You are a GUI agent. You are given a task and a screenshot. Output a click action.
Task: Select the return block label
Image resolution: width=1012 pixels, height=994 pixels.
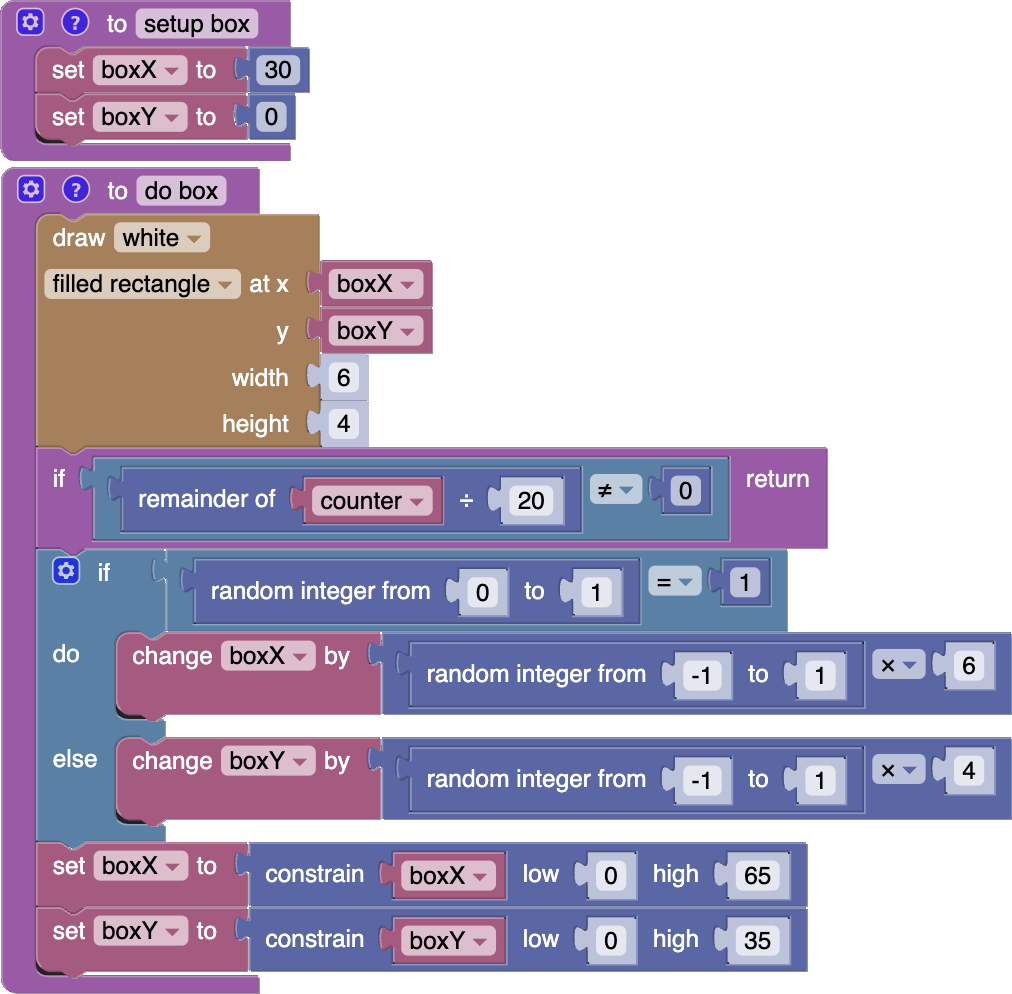777,479
